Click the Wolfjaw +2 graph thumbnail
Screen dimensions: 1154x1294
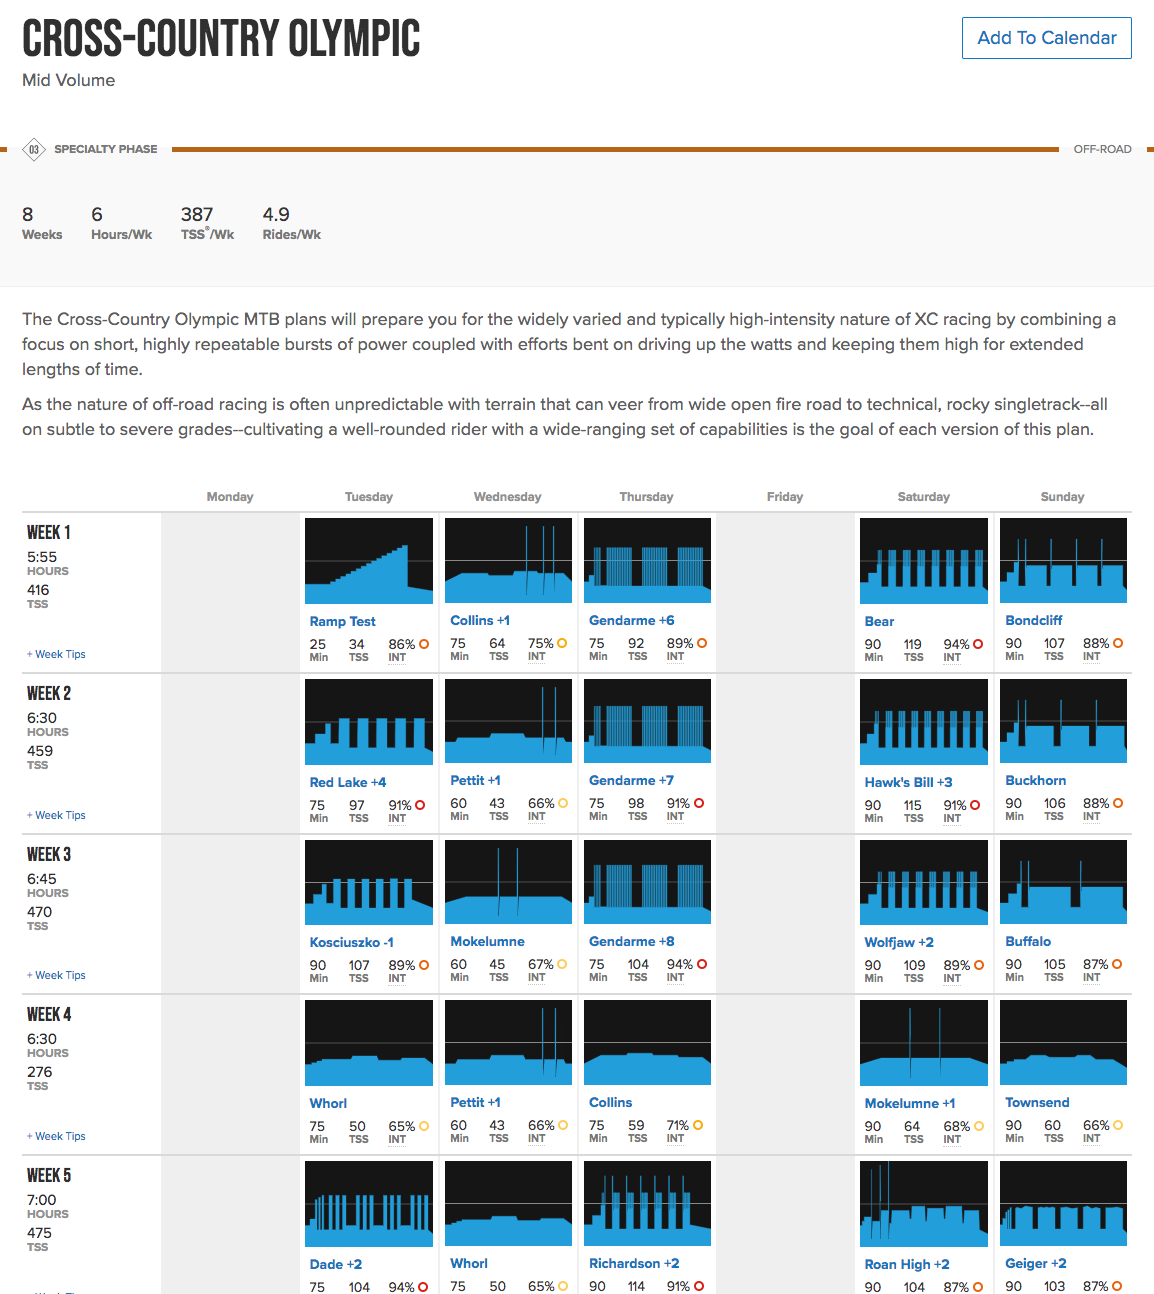pyautogui.click(x=924, y=882)
